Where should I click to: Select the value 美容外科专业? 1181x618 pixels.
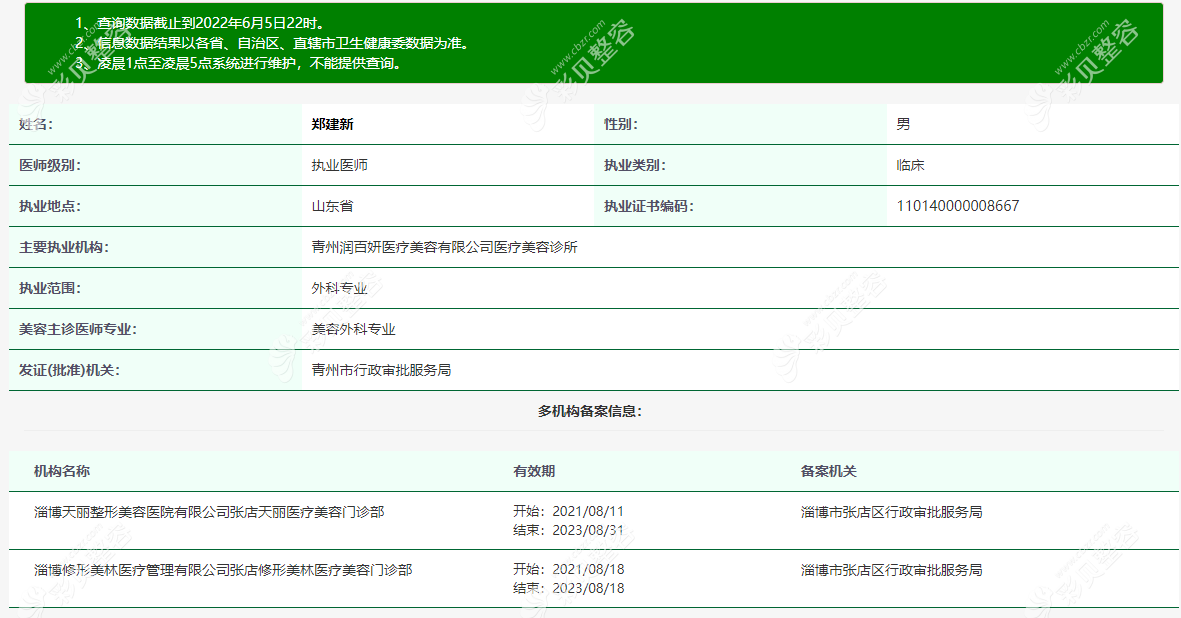click(x=353, y=330)
